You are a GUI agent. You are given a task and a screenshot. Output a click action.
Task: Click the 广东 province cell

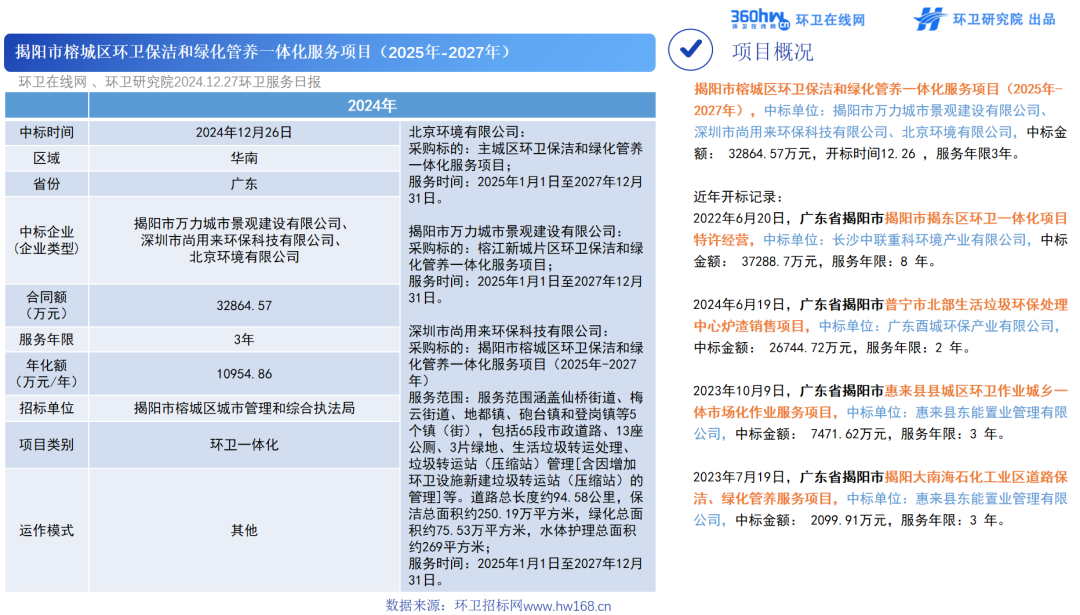pos(244,184)
